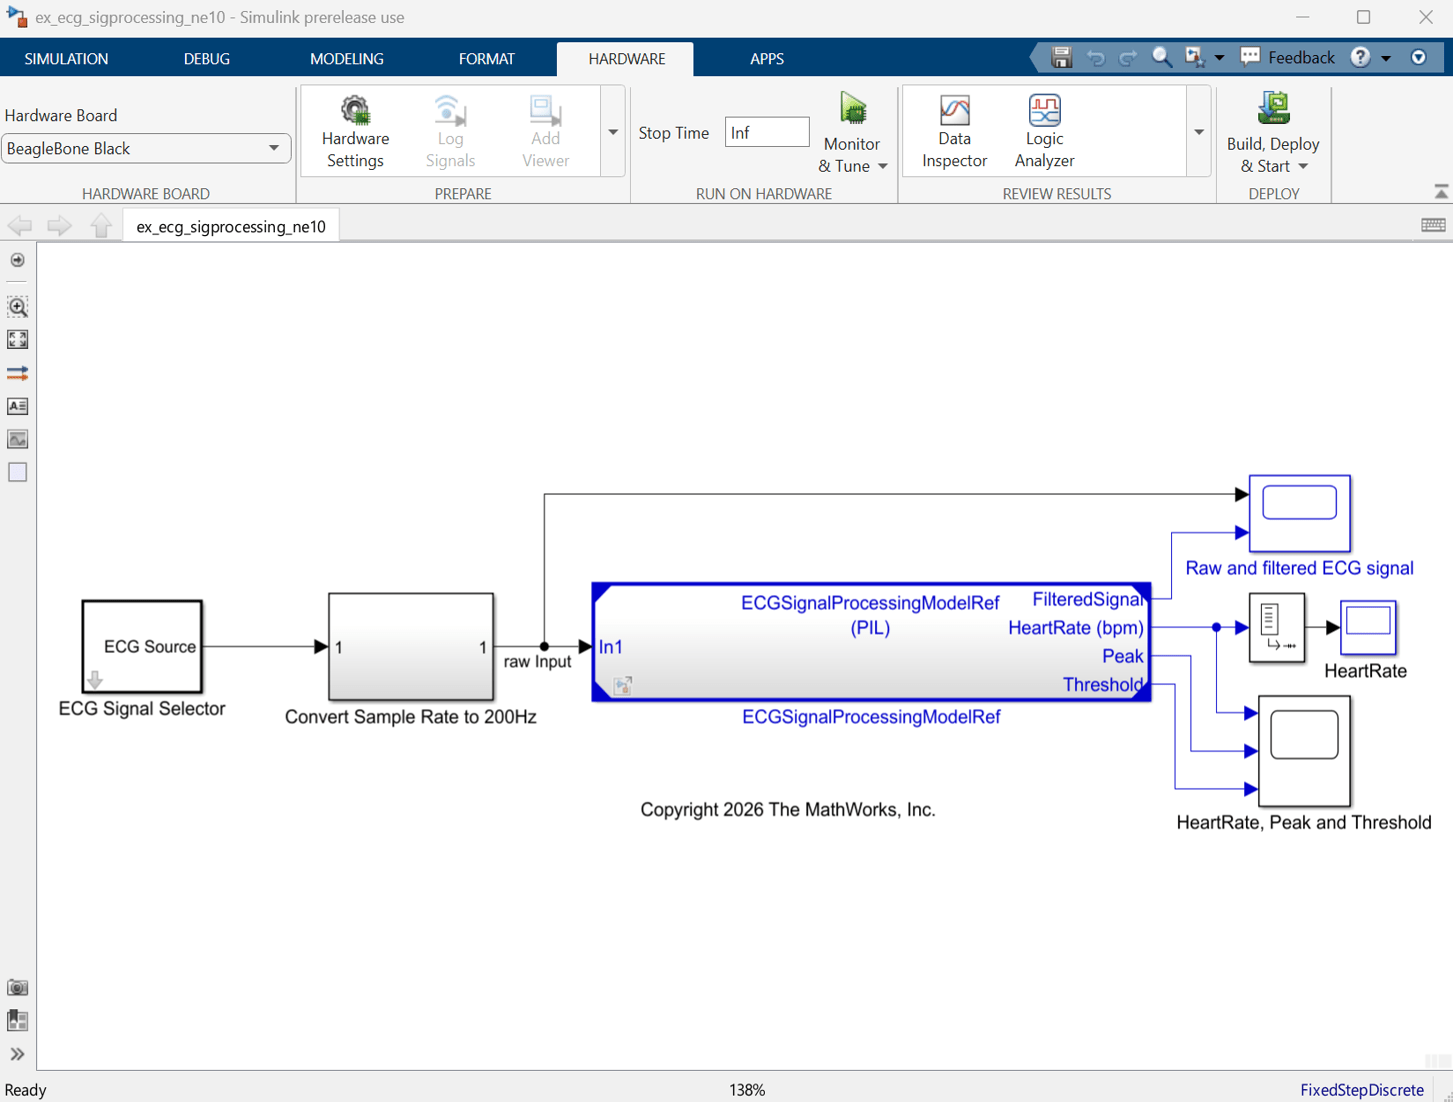
Task: Click Build, Deploy & Start icon
Action: pyautogui.click(x=1273, y=110)
